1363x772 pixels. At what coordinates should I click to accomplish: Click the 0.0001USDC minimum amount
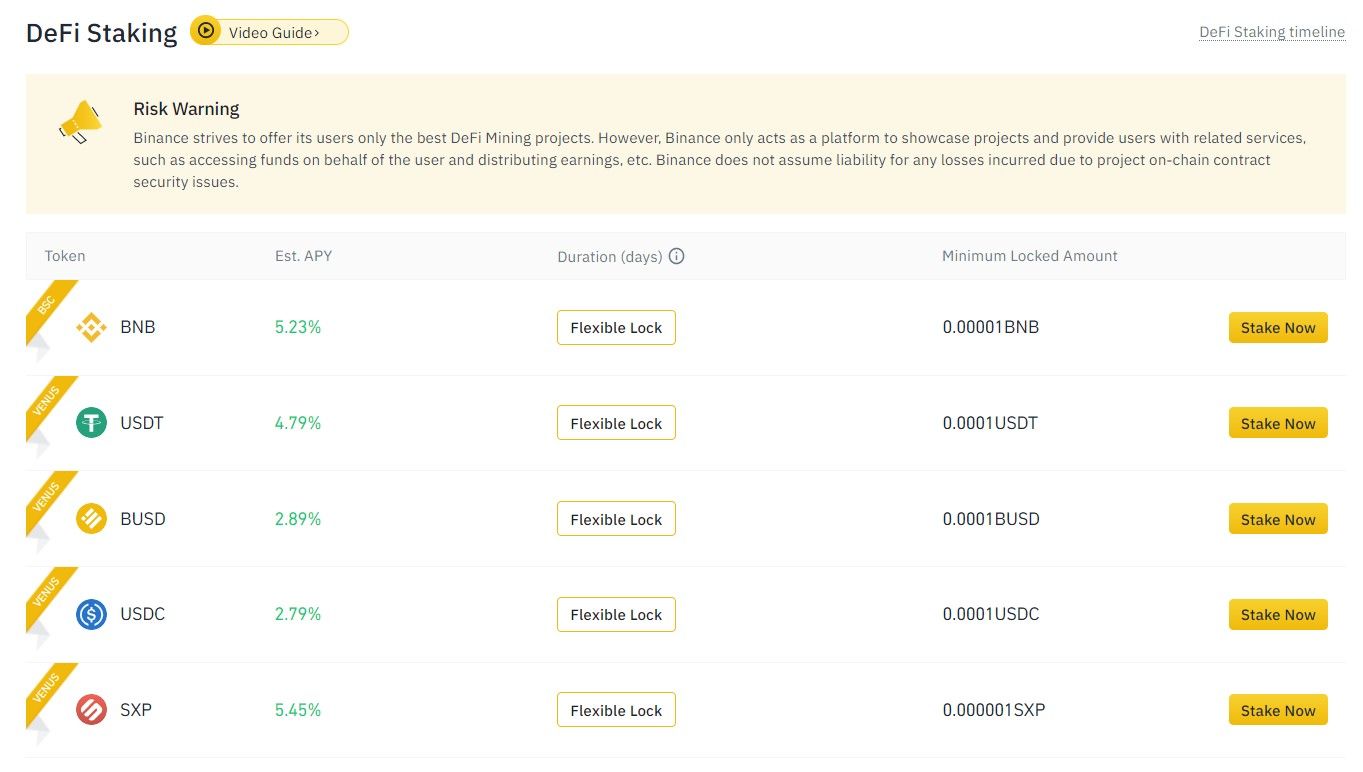991,614
